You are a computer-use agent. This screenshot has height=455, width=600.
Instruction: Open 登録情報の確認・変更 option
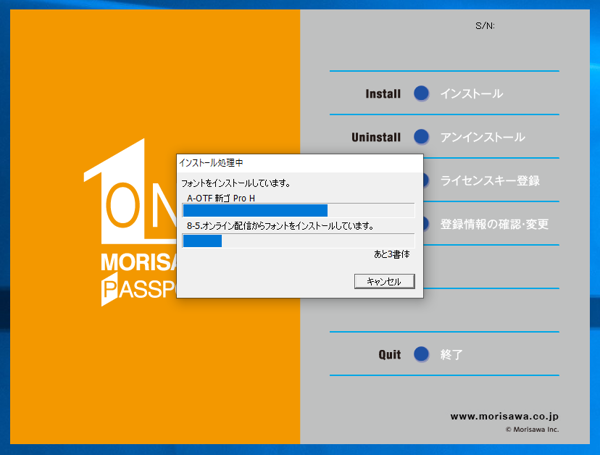tap(494, 224)
